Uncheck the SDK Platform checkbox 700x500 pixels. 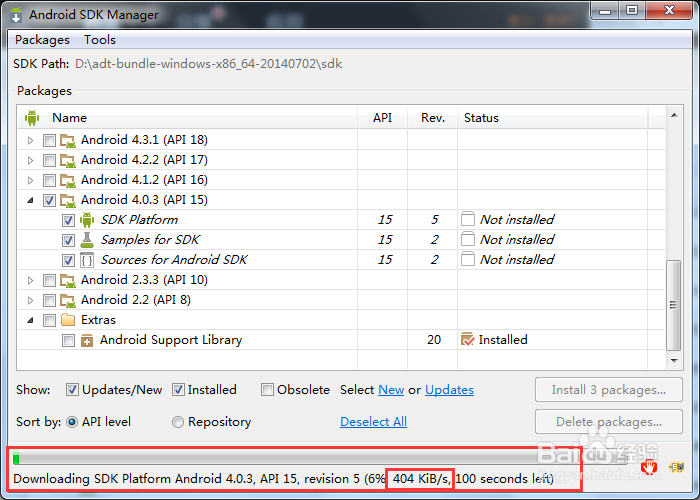(68, 221)
